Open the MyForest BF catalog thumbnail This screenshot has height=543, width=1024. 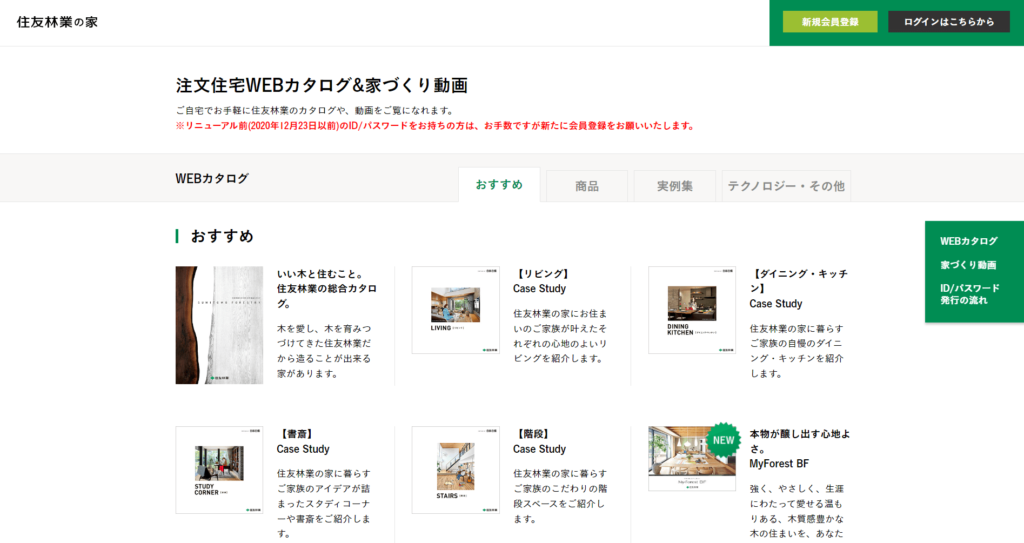point(692,459)
